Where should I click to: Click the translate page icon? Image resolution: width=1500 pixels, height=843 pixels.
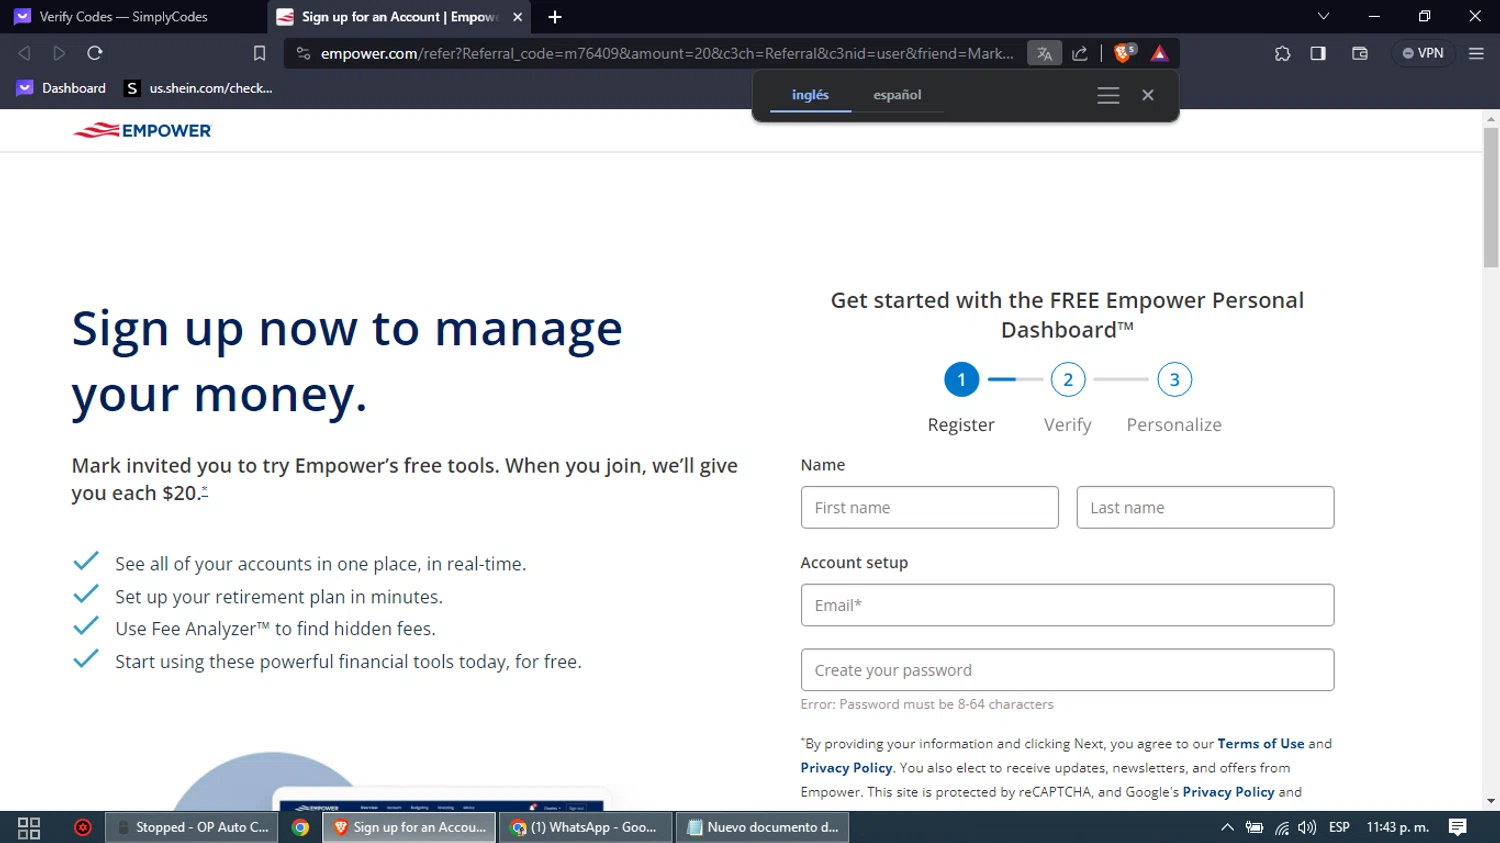click(1044, 53)
